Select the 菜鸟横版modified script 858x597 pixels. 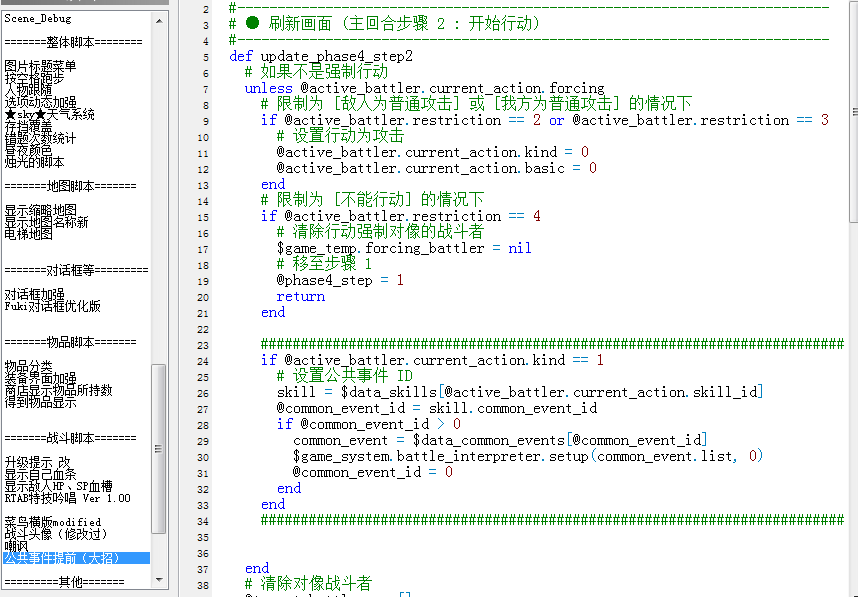tap(53, 523)
